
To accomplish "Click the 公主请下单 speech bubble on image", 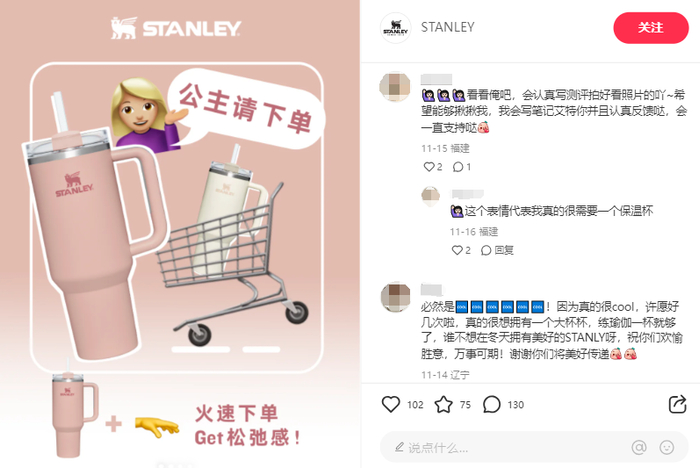I will (x=246, y=109).
